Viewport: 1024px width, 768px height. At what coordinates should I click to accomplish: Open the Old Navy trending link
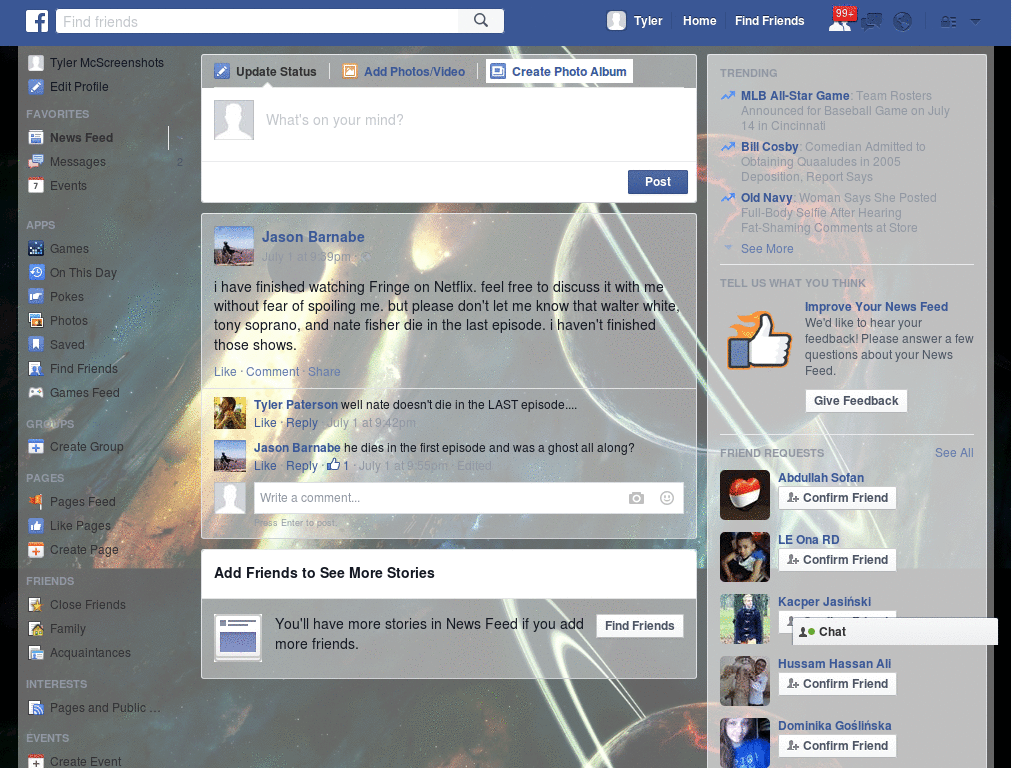[766, 197]
